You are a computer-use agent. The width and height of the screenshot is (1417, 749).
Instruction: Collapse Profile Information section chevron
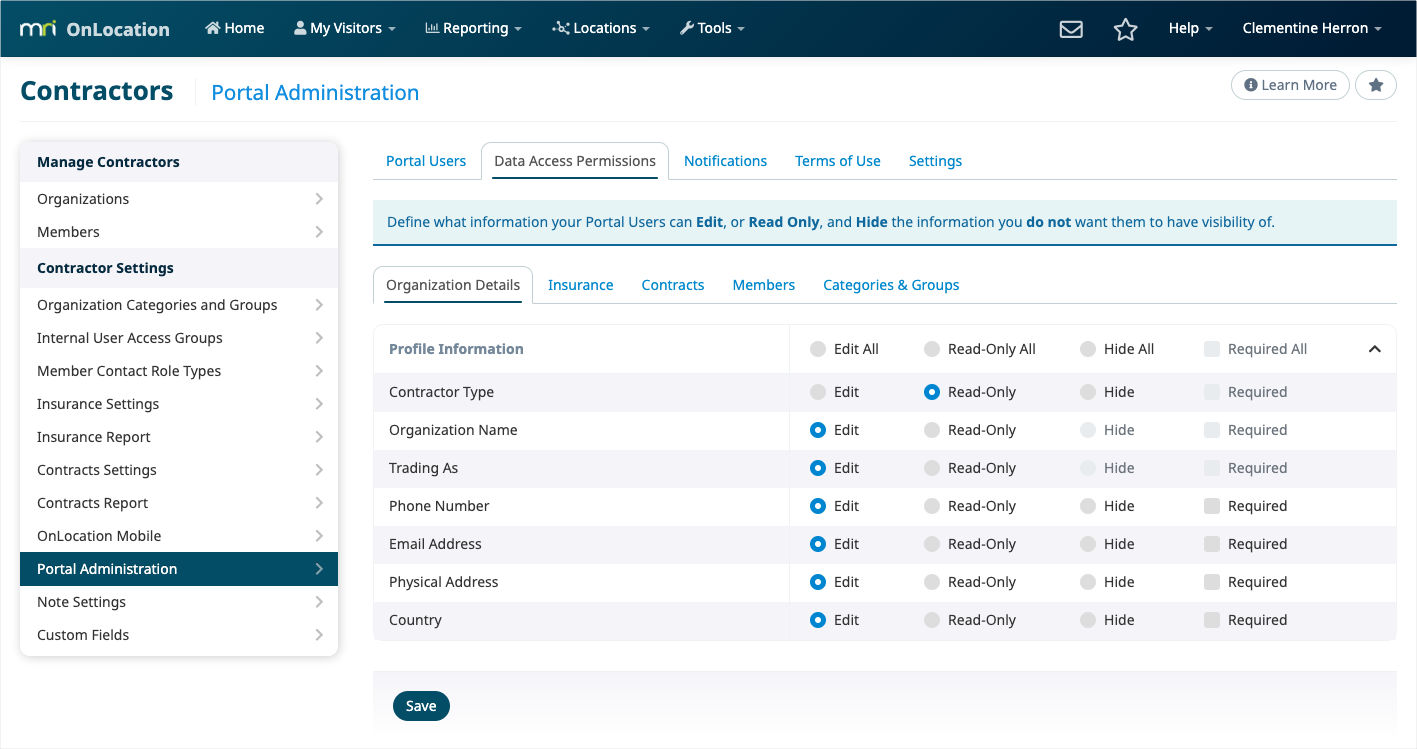1375,349
